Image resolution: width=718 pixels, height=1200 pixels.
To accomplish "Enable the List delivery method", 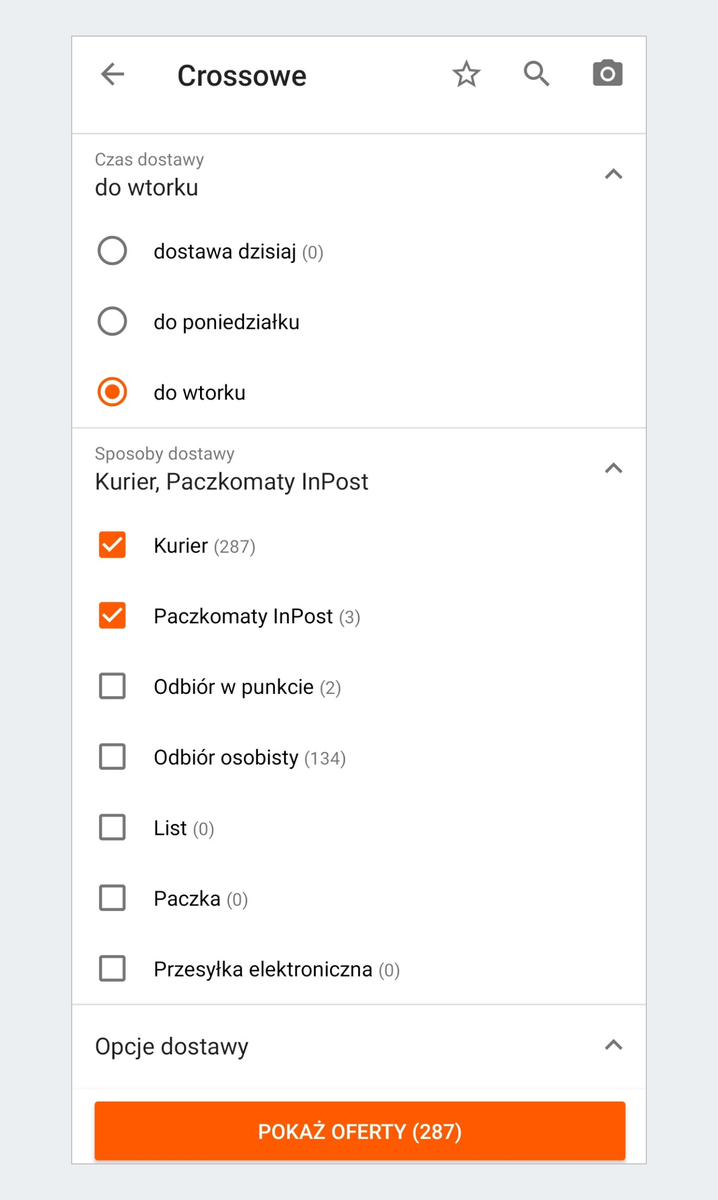I will click(x=112, y=827).
